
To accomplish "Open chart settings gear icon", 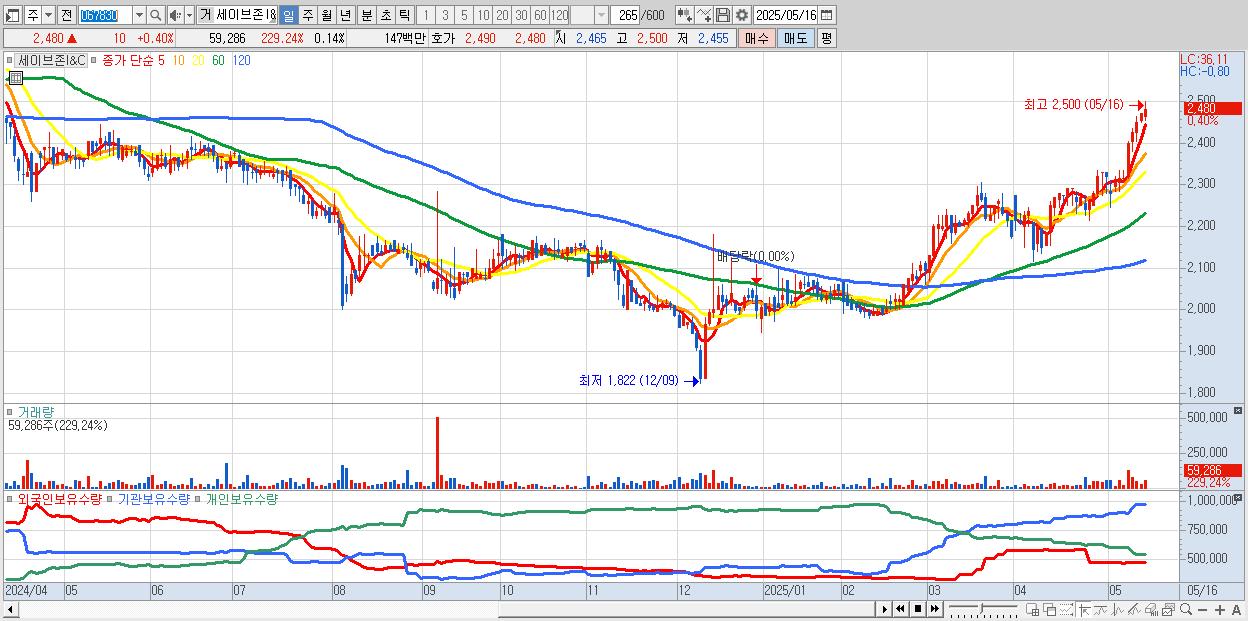I will [x=742, y=15].
